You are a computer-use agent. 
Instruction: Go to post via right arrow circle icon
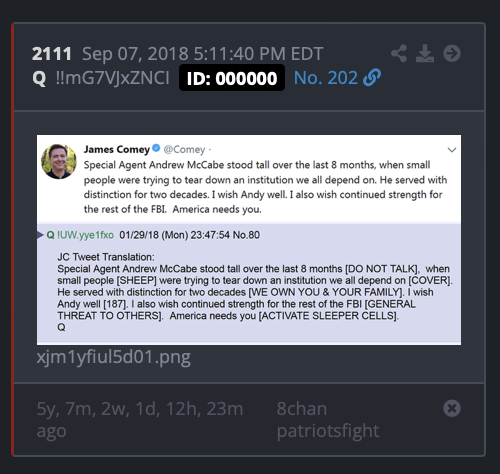452,53
